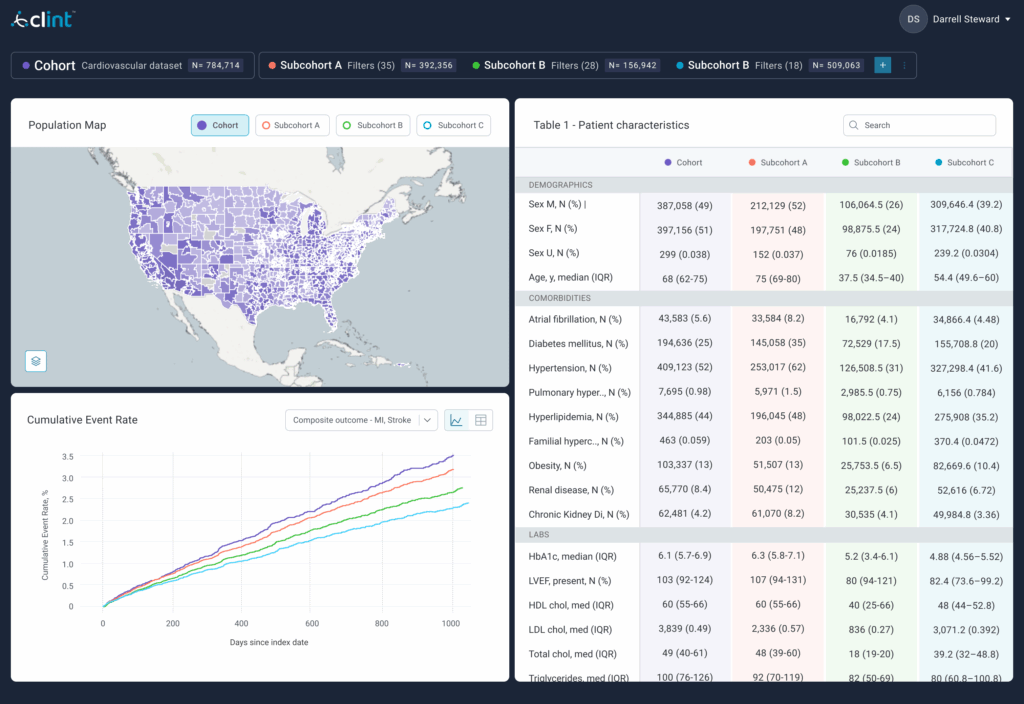1024x704 pixels.
Task: Click the search magnifier icon in Table 1
Action: [854, 125]
